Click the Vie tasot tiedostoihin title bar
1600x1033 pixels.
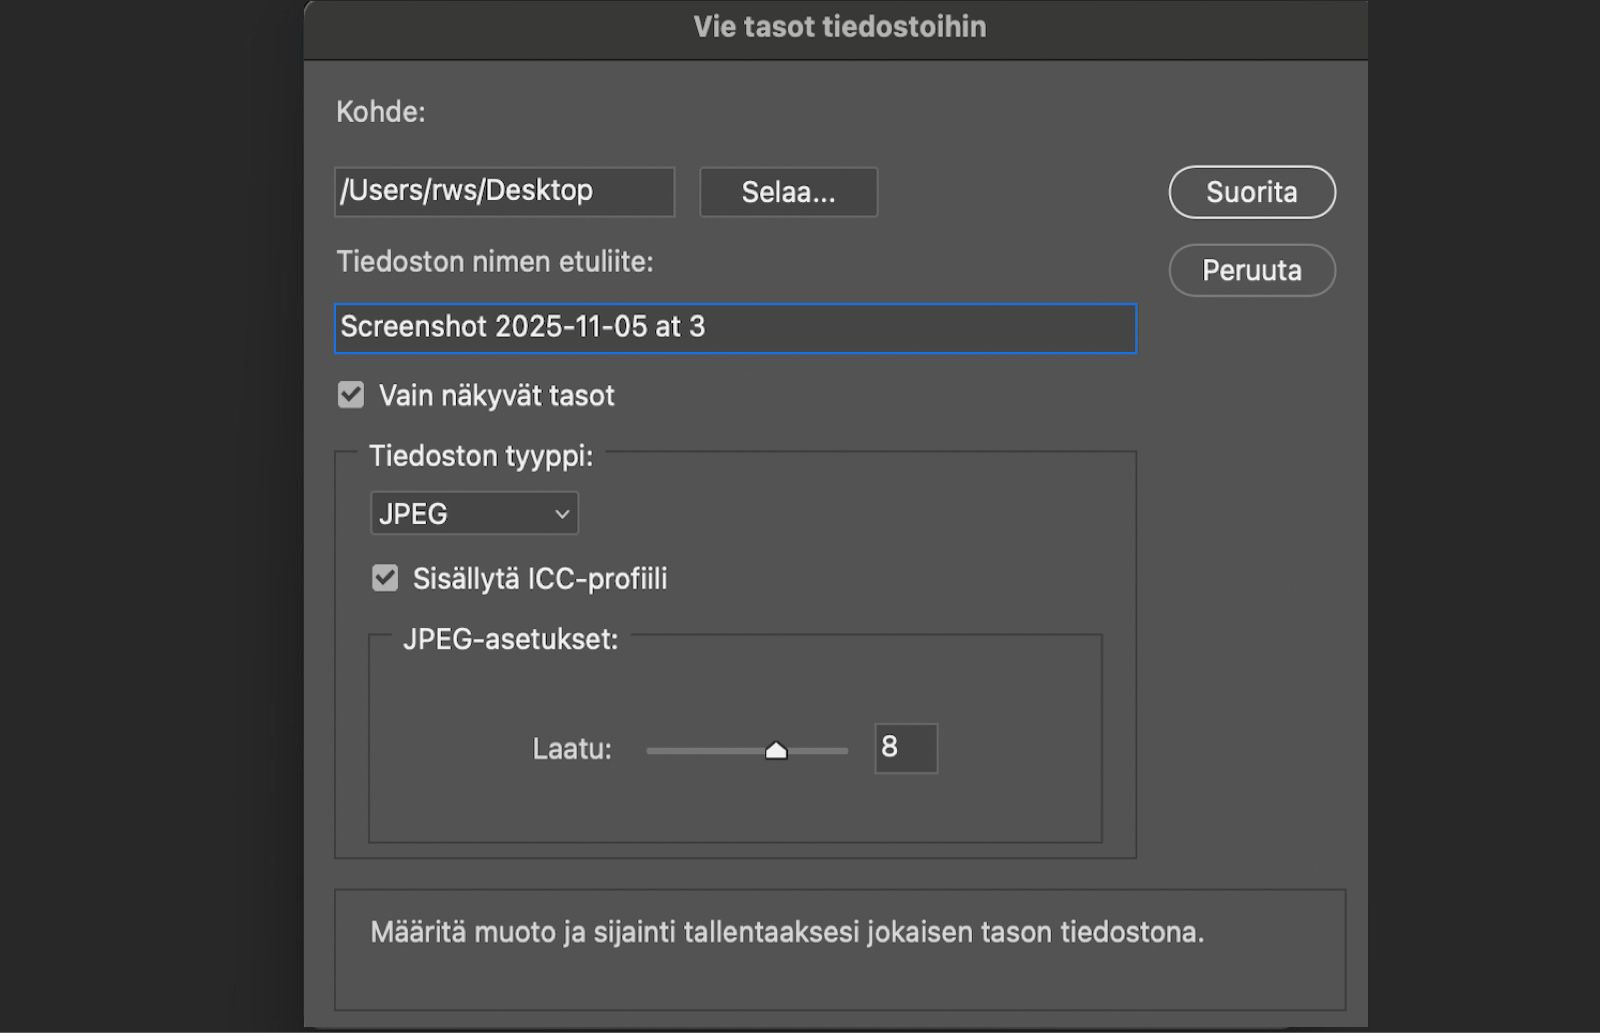tap(838, 27)
